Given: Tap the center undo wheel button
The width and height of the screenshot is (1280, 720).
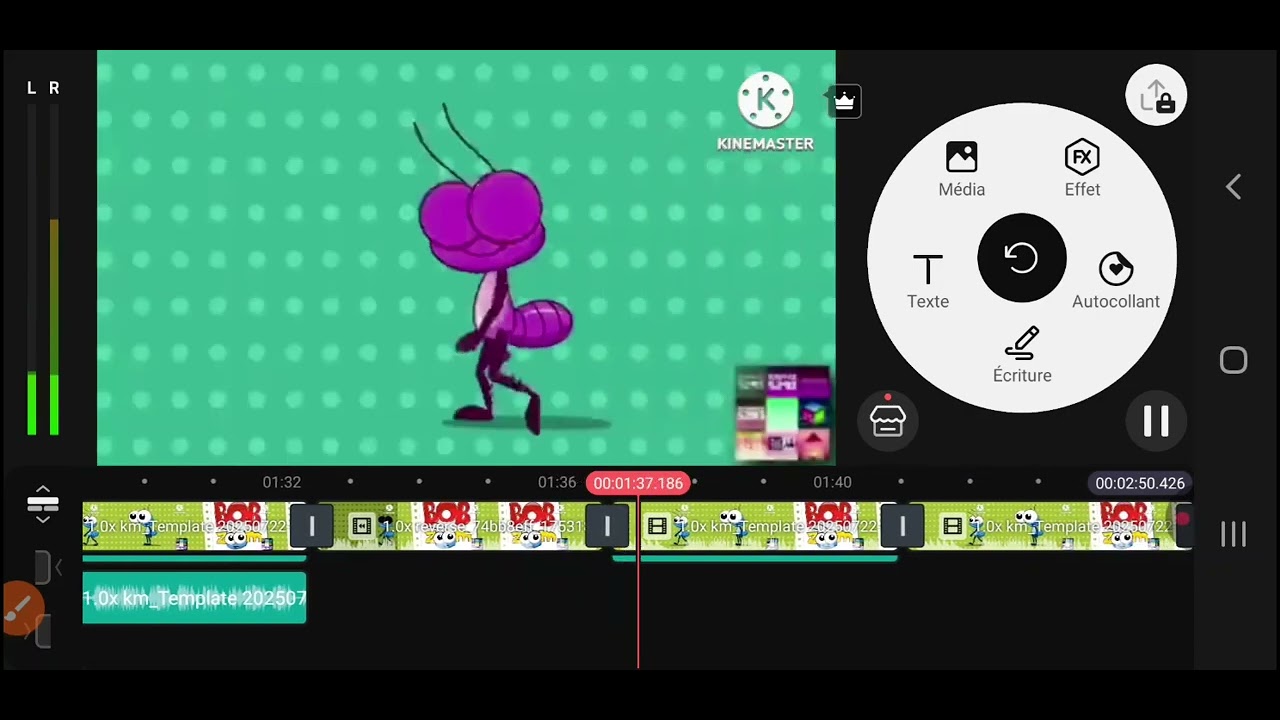Looking at the screenshot, I should [1022, 258].
